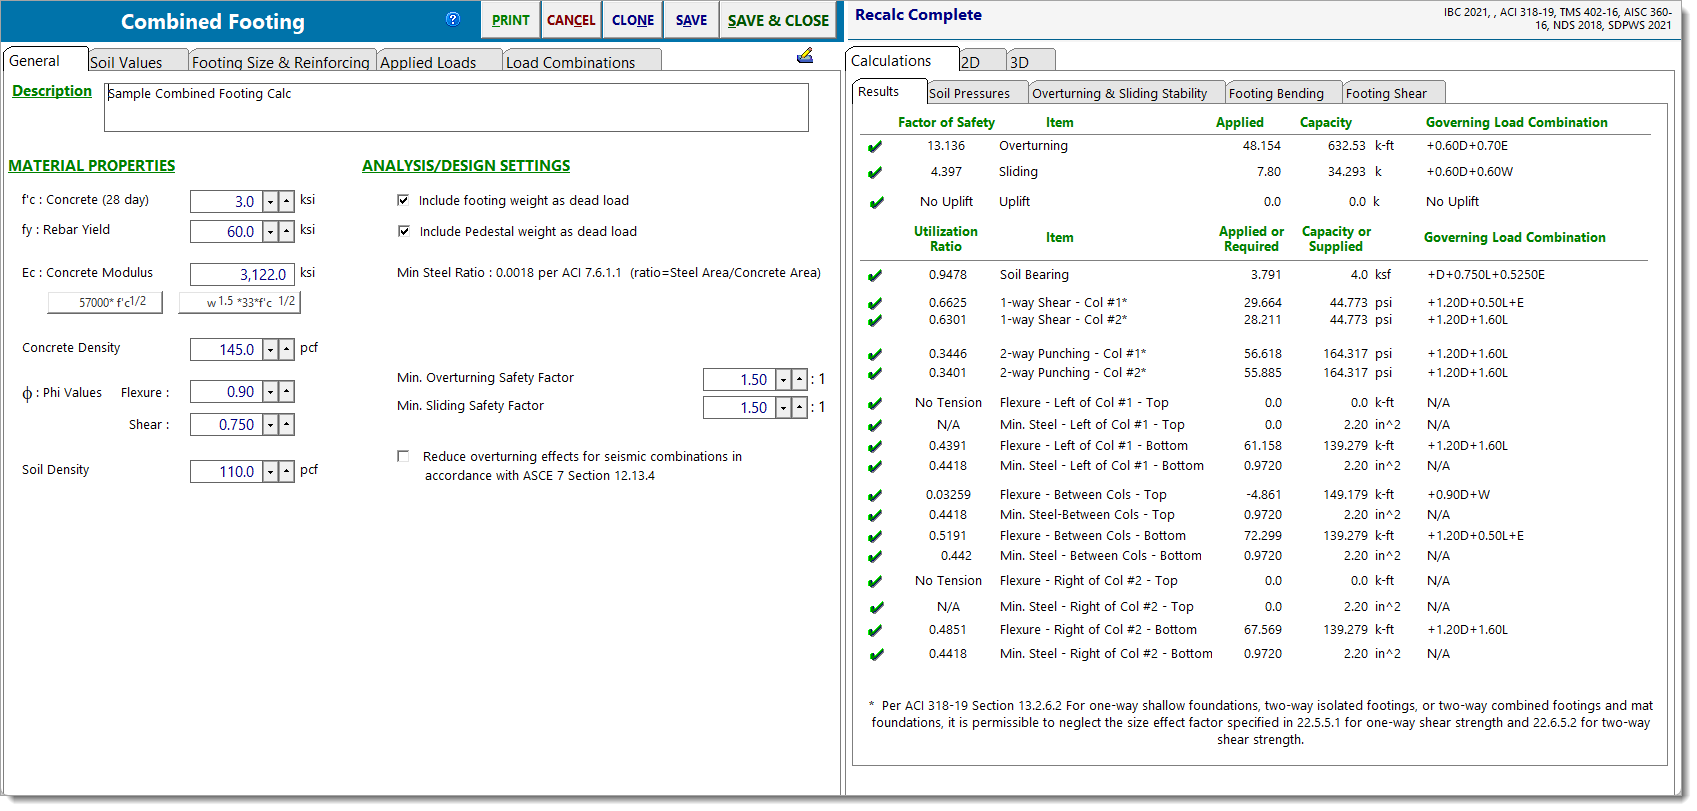
Task: Click the 57000*f'c^1/2 modulus formula button
Action: coord(105,303)
